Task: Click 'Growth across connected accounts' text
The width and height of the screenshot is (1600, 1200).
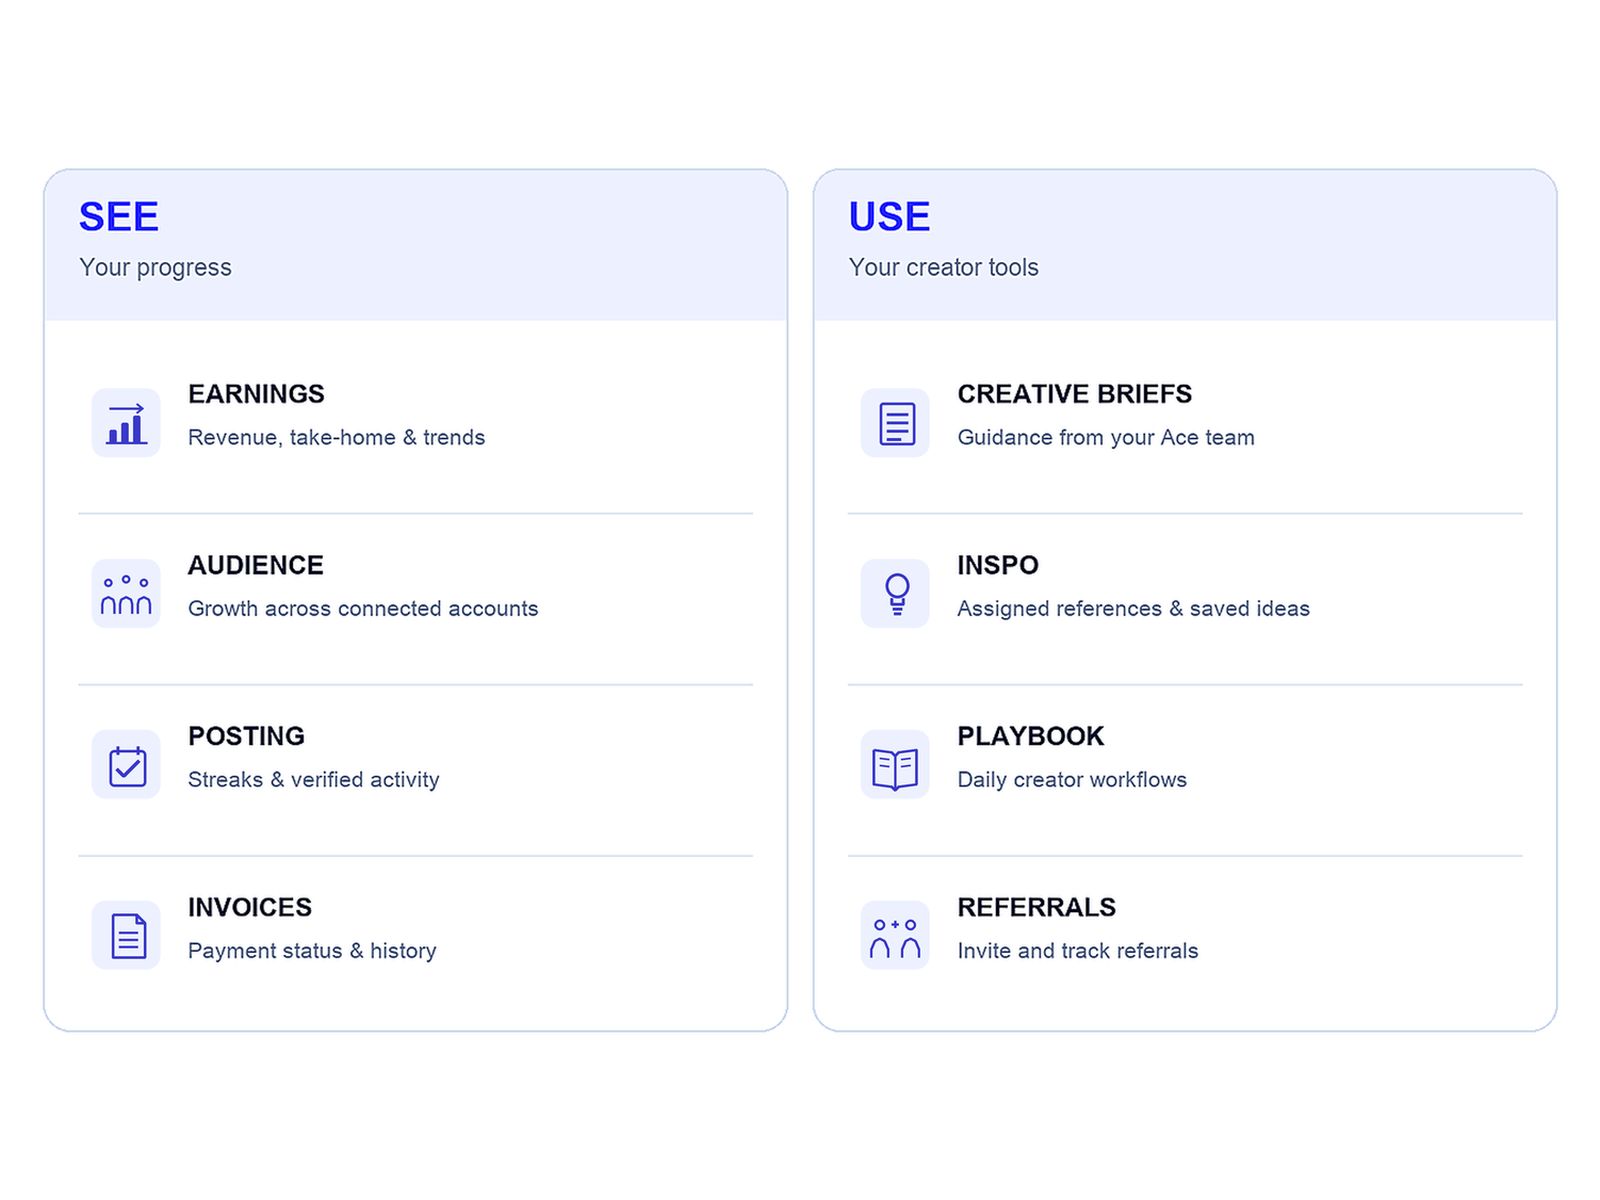Action: tap(363, 608)
